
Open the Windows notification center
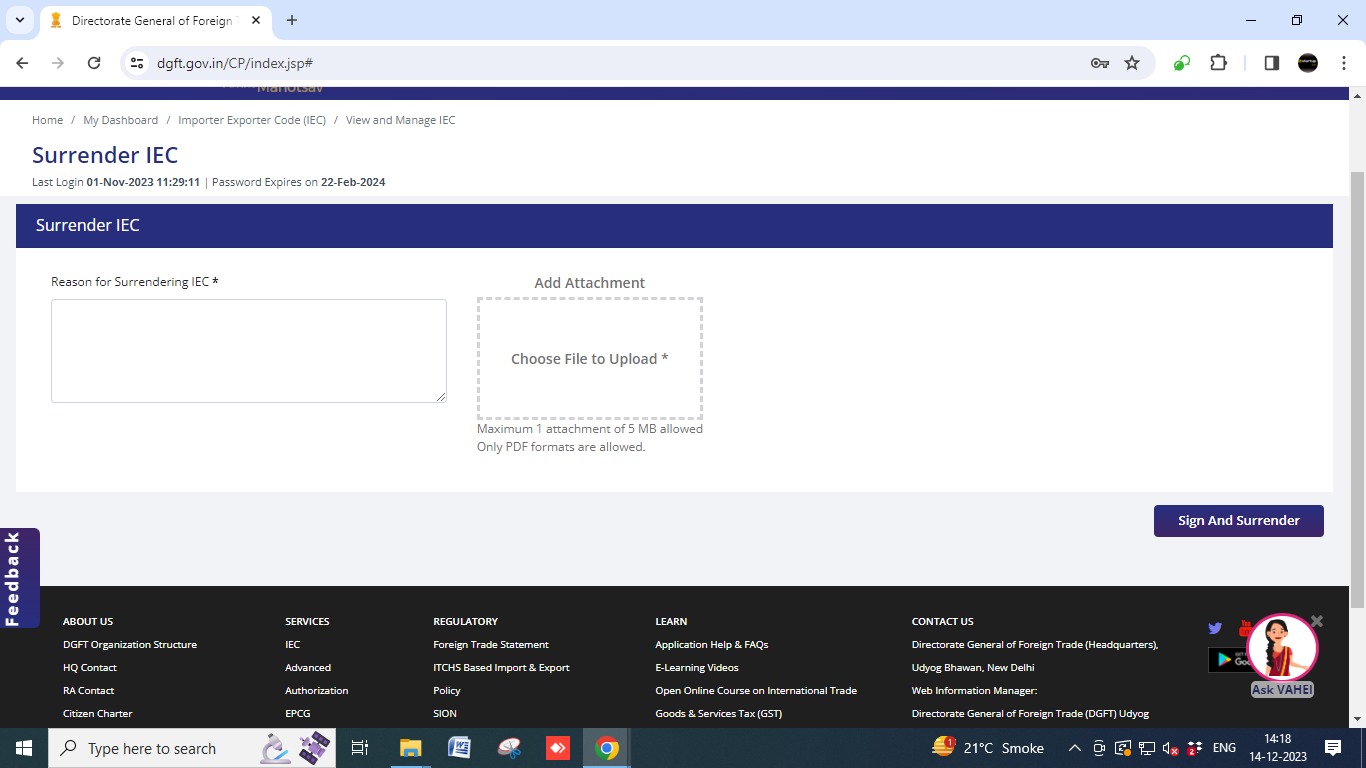click(1333, 748)
